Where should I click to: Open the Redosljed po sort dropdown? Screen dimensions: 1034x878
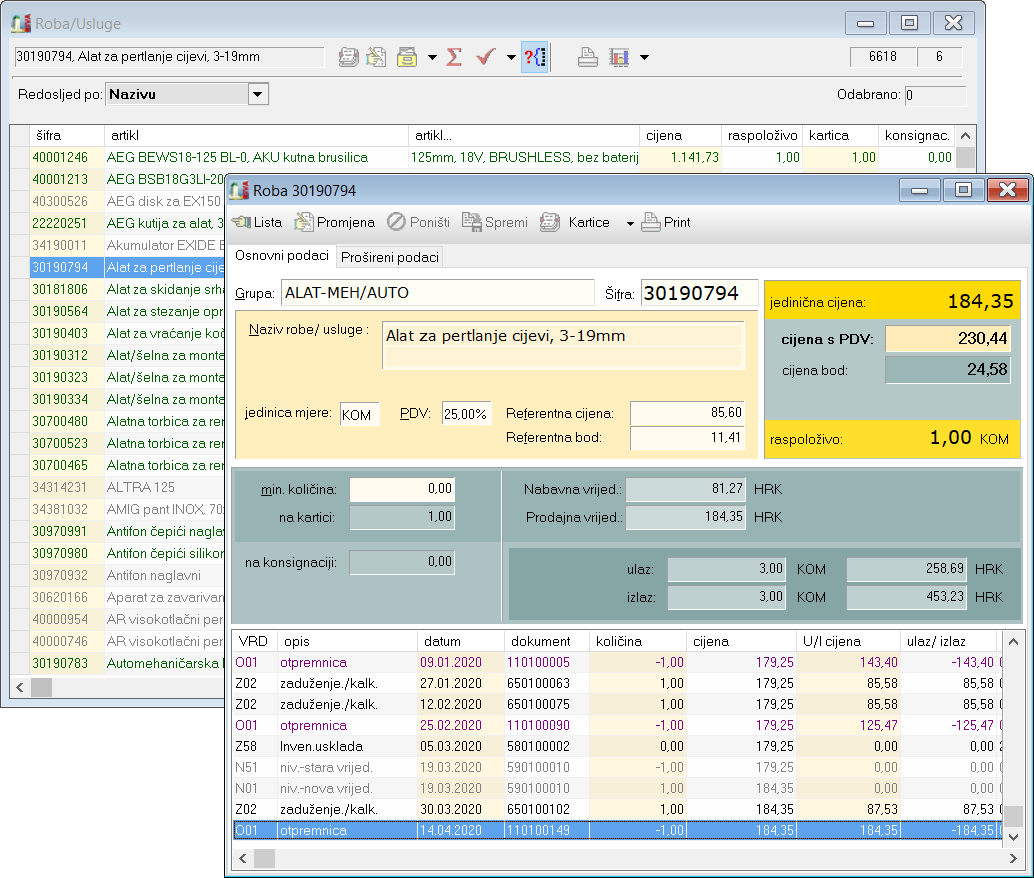click(258, 94)
